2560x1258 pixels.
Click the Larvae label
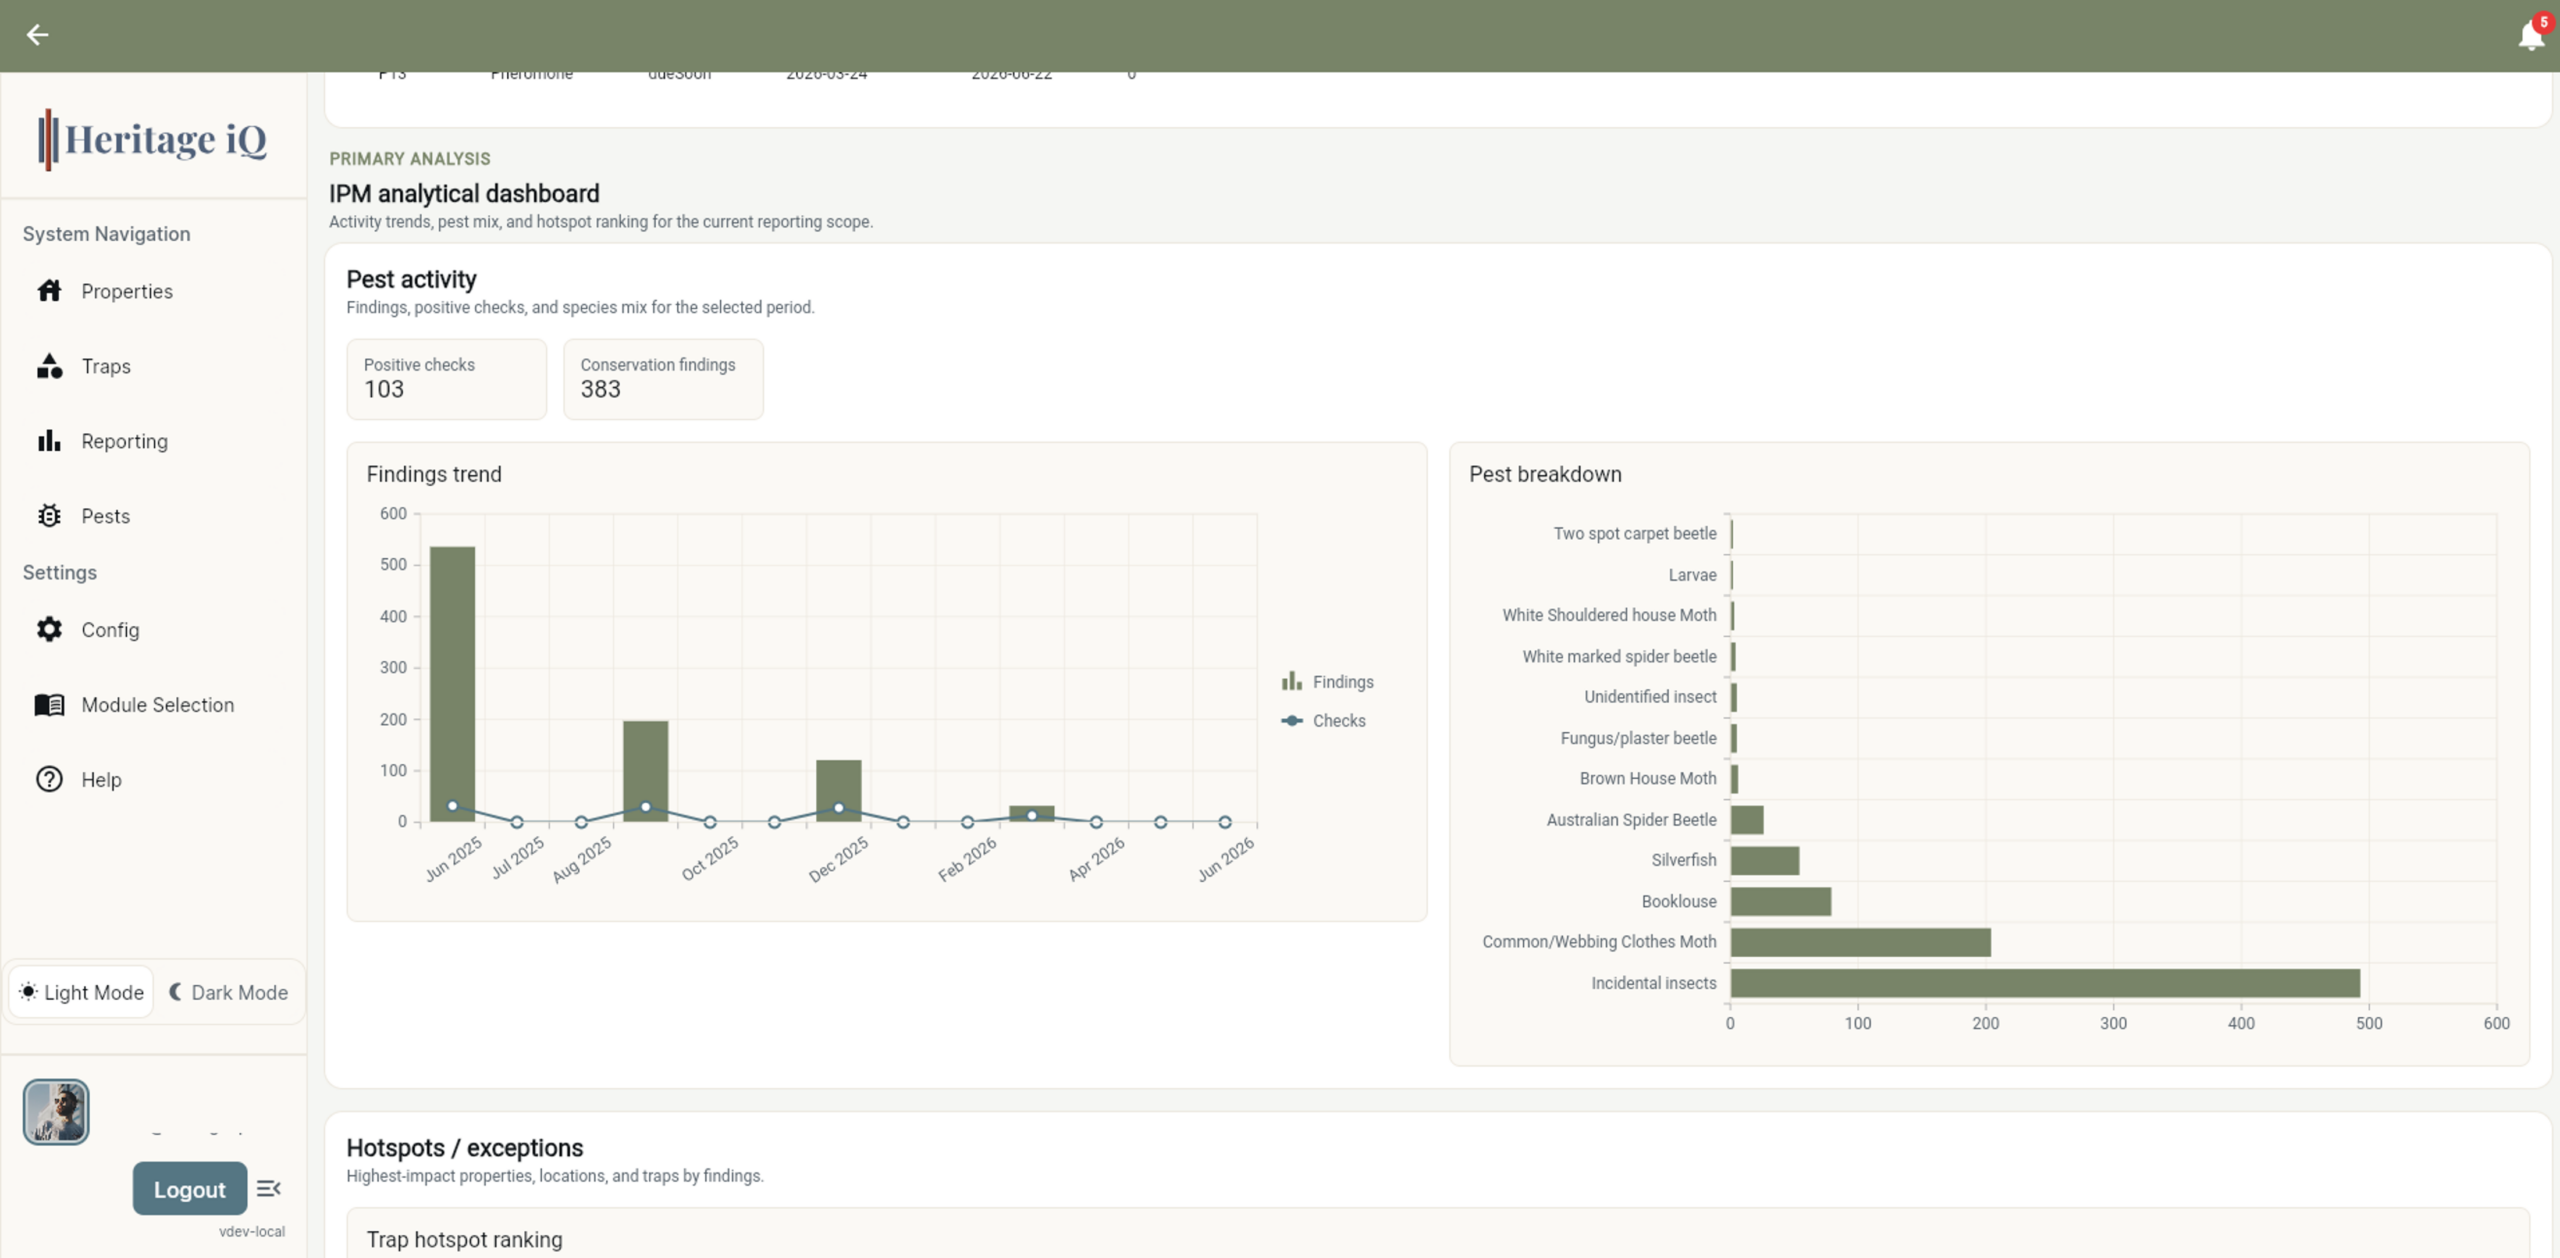point(1692,575)
